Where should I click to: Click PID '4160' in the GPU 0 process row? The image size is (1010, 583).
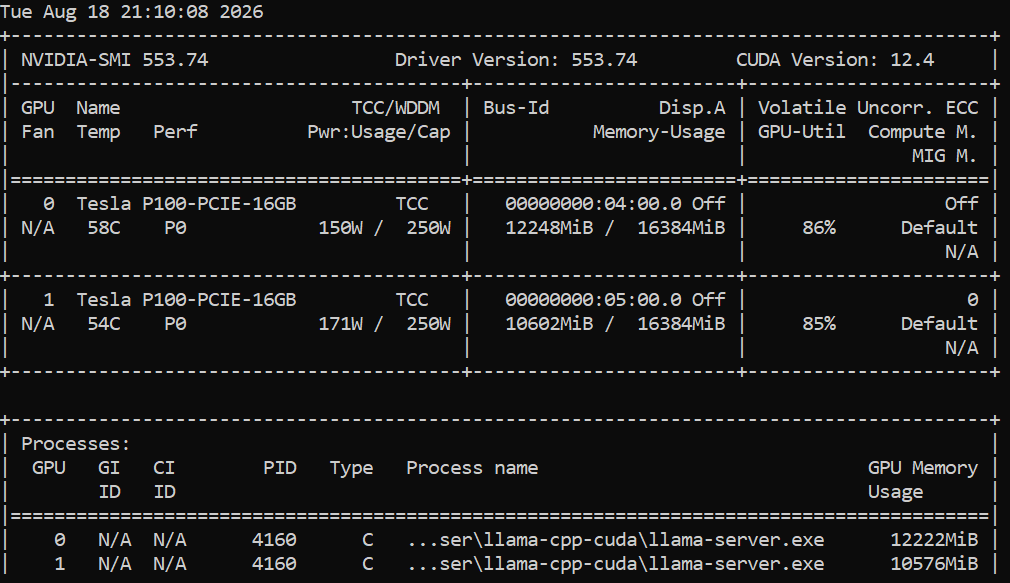point(274,540)
